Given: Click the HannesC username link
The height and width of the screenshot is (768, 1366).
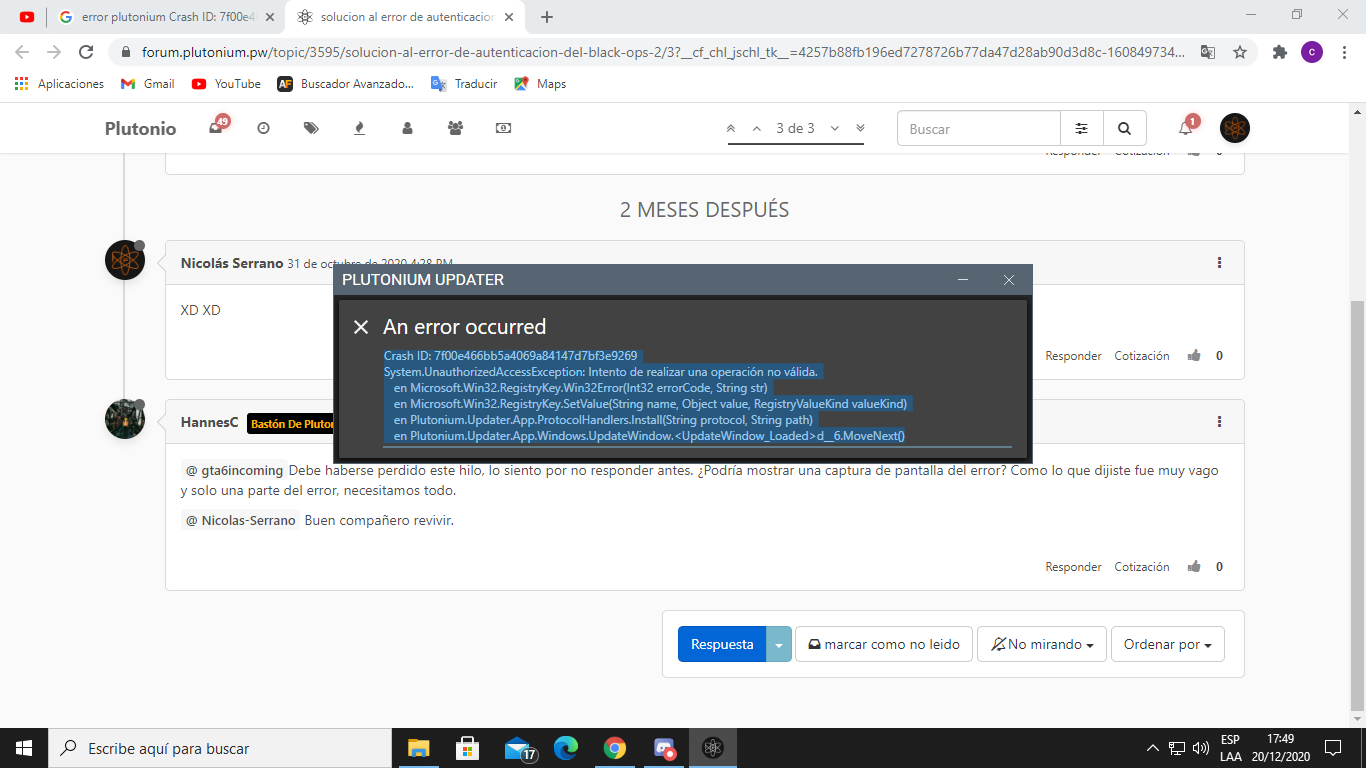Looking at the screenshot, I should pyautogui.click(x=210, y=423).
